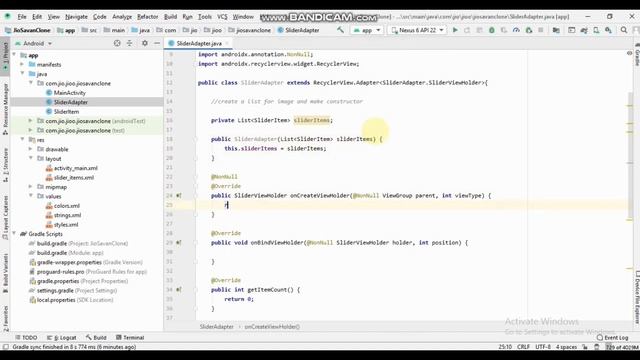The width and height of the screenshot is (640, 360).
Task: Open the TODO tool window
Action: (x=26, y=338)
